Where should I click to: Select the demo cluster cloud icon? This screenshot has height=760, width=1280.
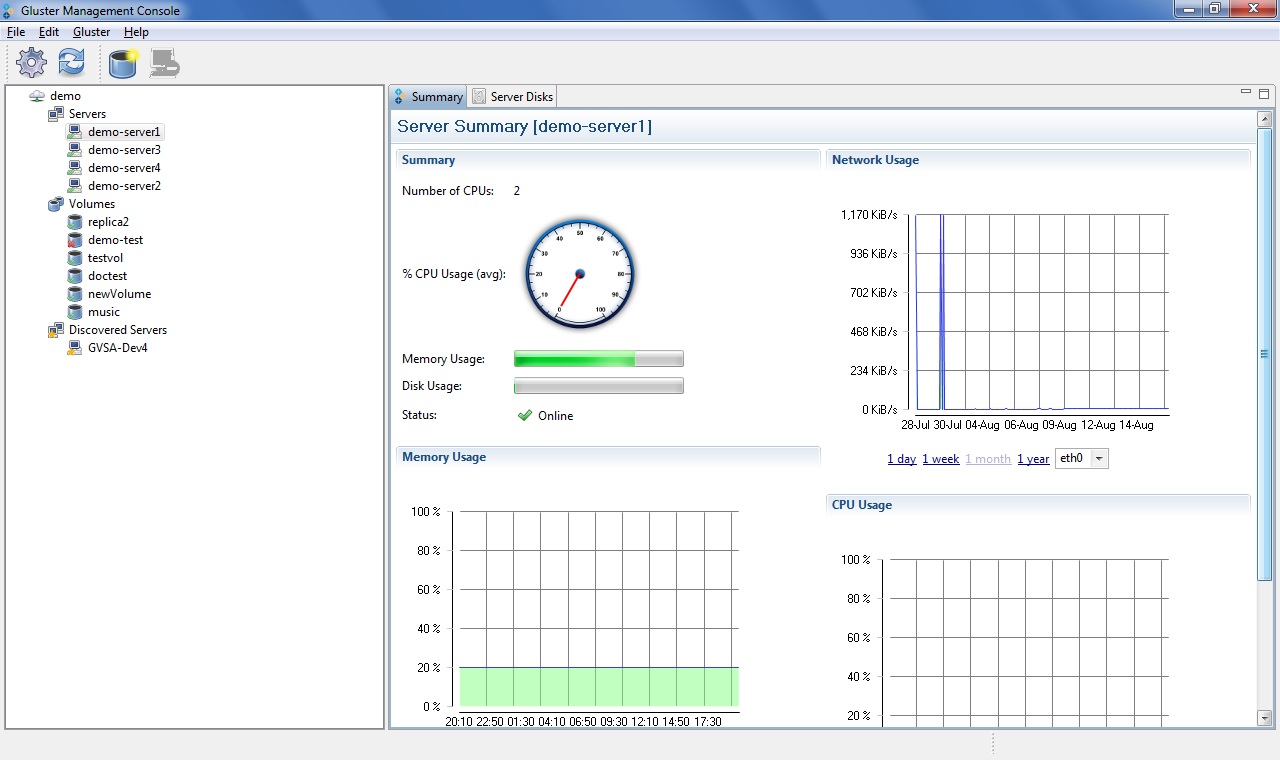click(37, 96)
